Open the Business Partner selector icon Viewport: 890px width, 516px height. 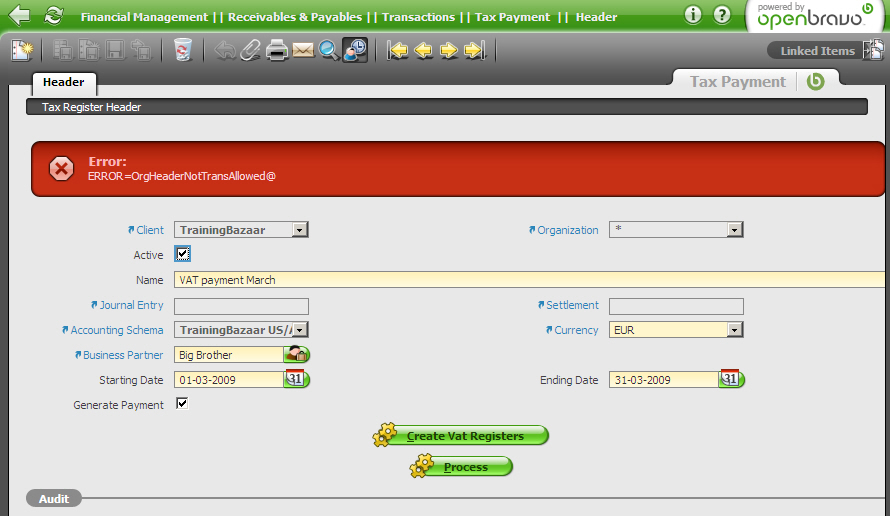point(296,355)
